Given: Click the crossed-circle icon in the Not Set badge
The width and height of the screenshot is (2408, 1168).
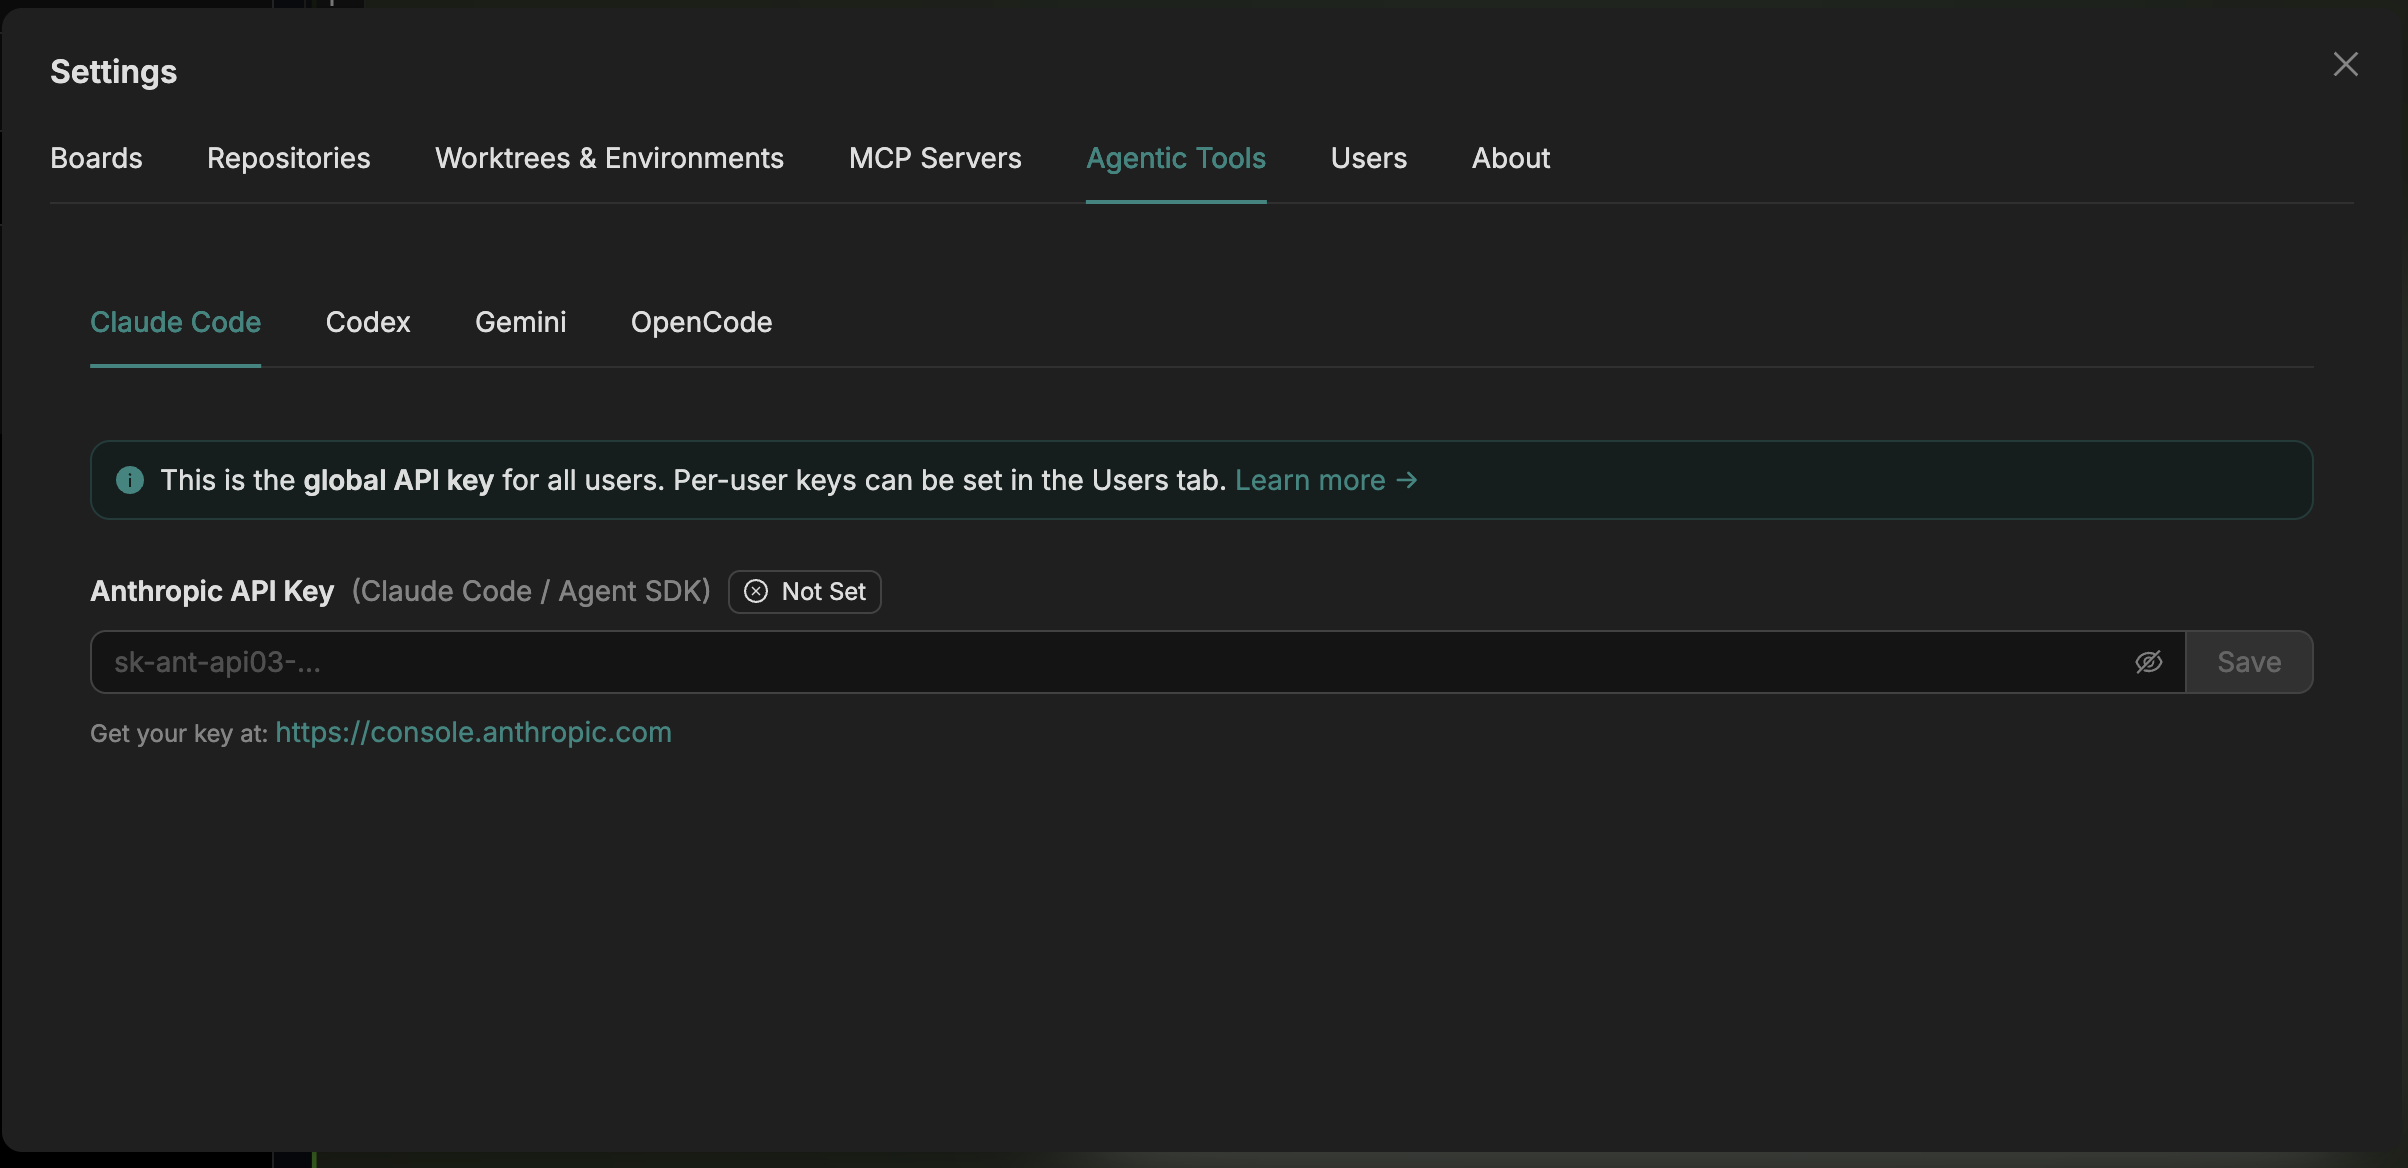Looking at the screenshot, I should tap(757, 591).
